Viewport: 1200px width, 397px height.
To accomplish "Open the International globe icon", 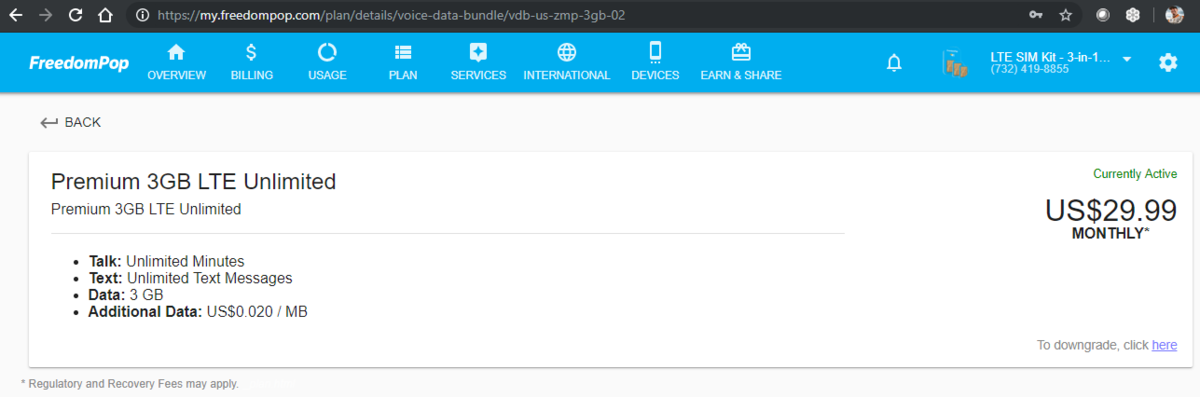I will [567, 52].
